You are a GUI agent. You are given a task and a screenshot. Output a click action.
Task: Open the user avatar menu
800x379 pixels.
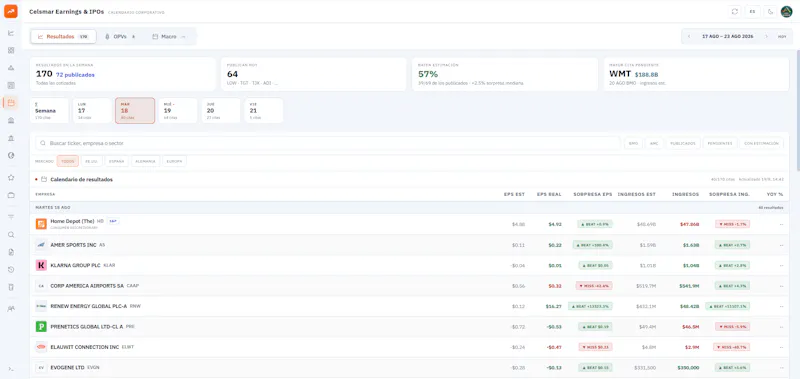click(786, 11)
